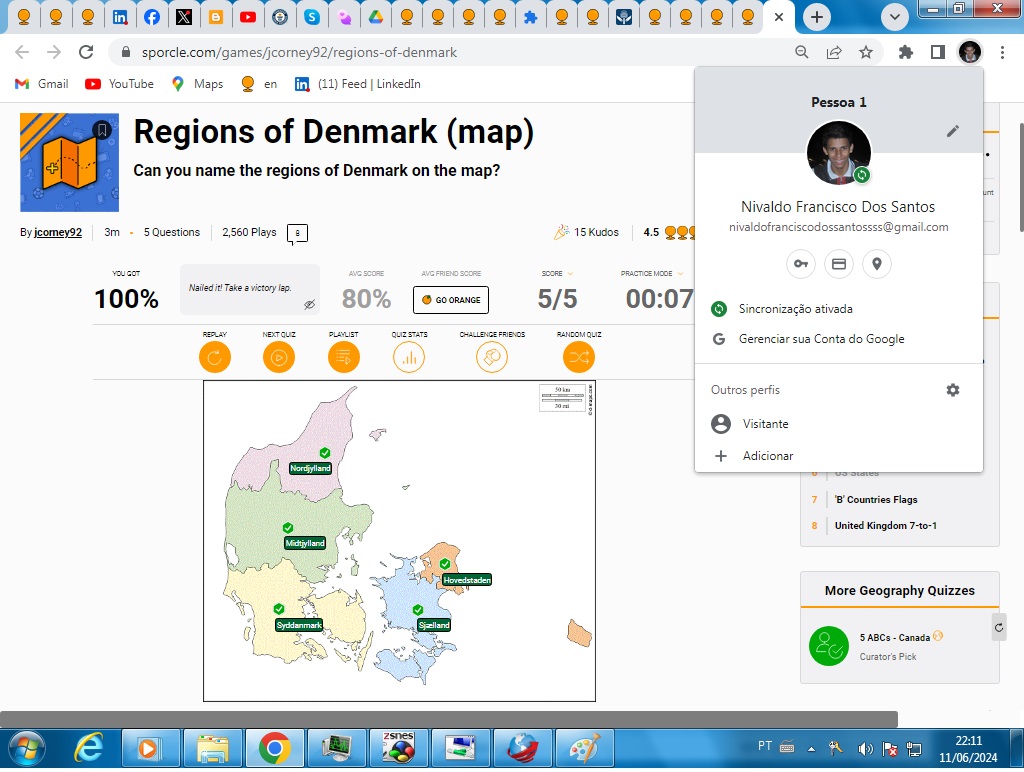
Task: Open jcorney92's profile link
Action: [x=57, y=232]
